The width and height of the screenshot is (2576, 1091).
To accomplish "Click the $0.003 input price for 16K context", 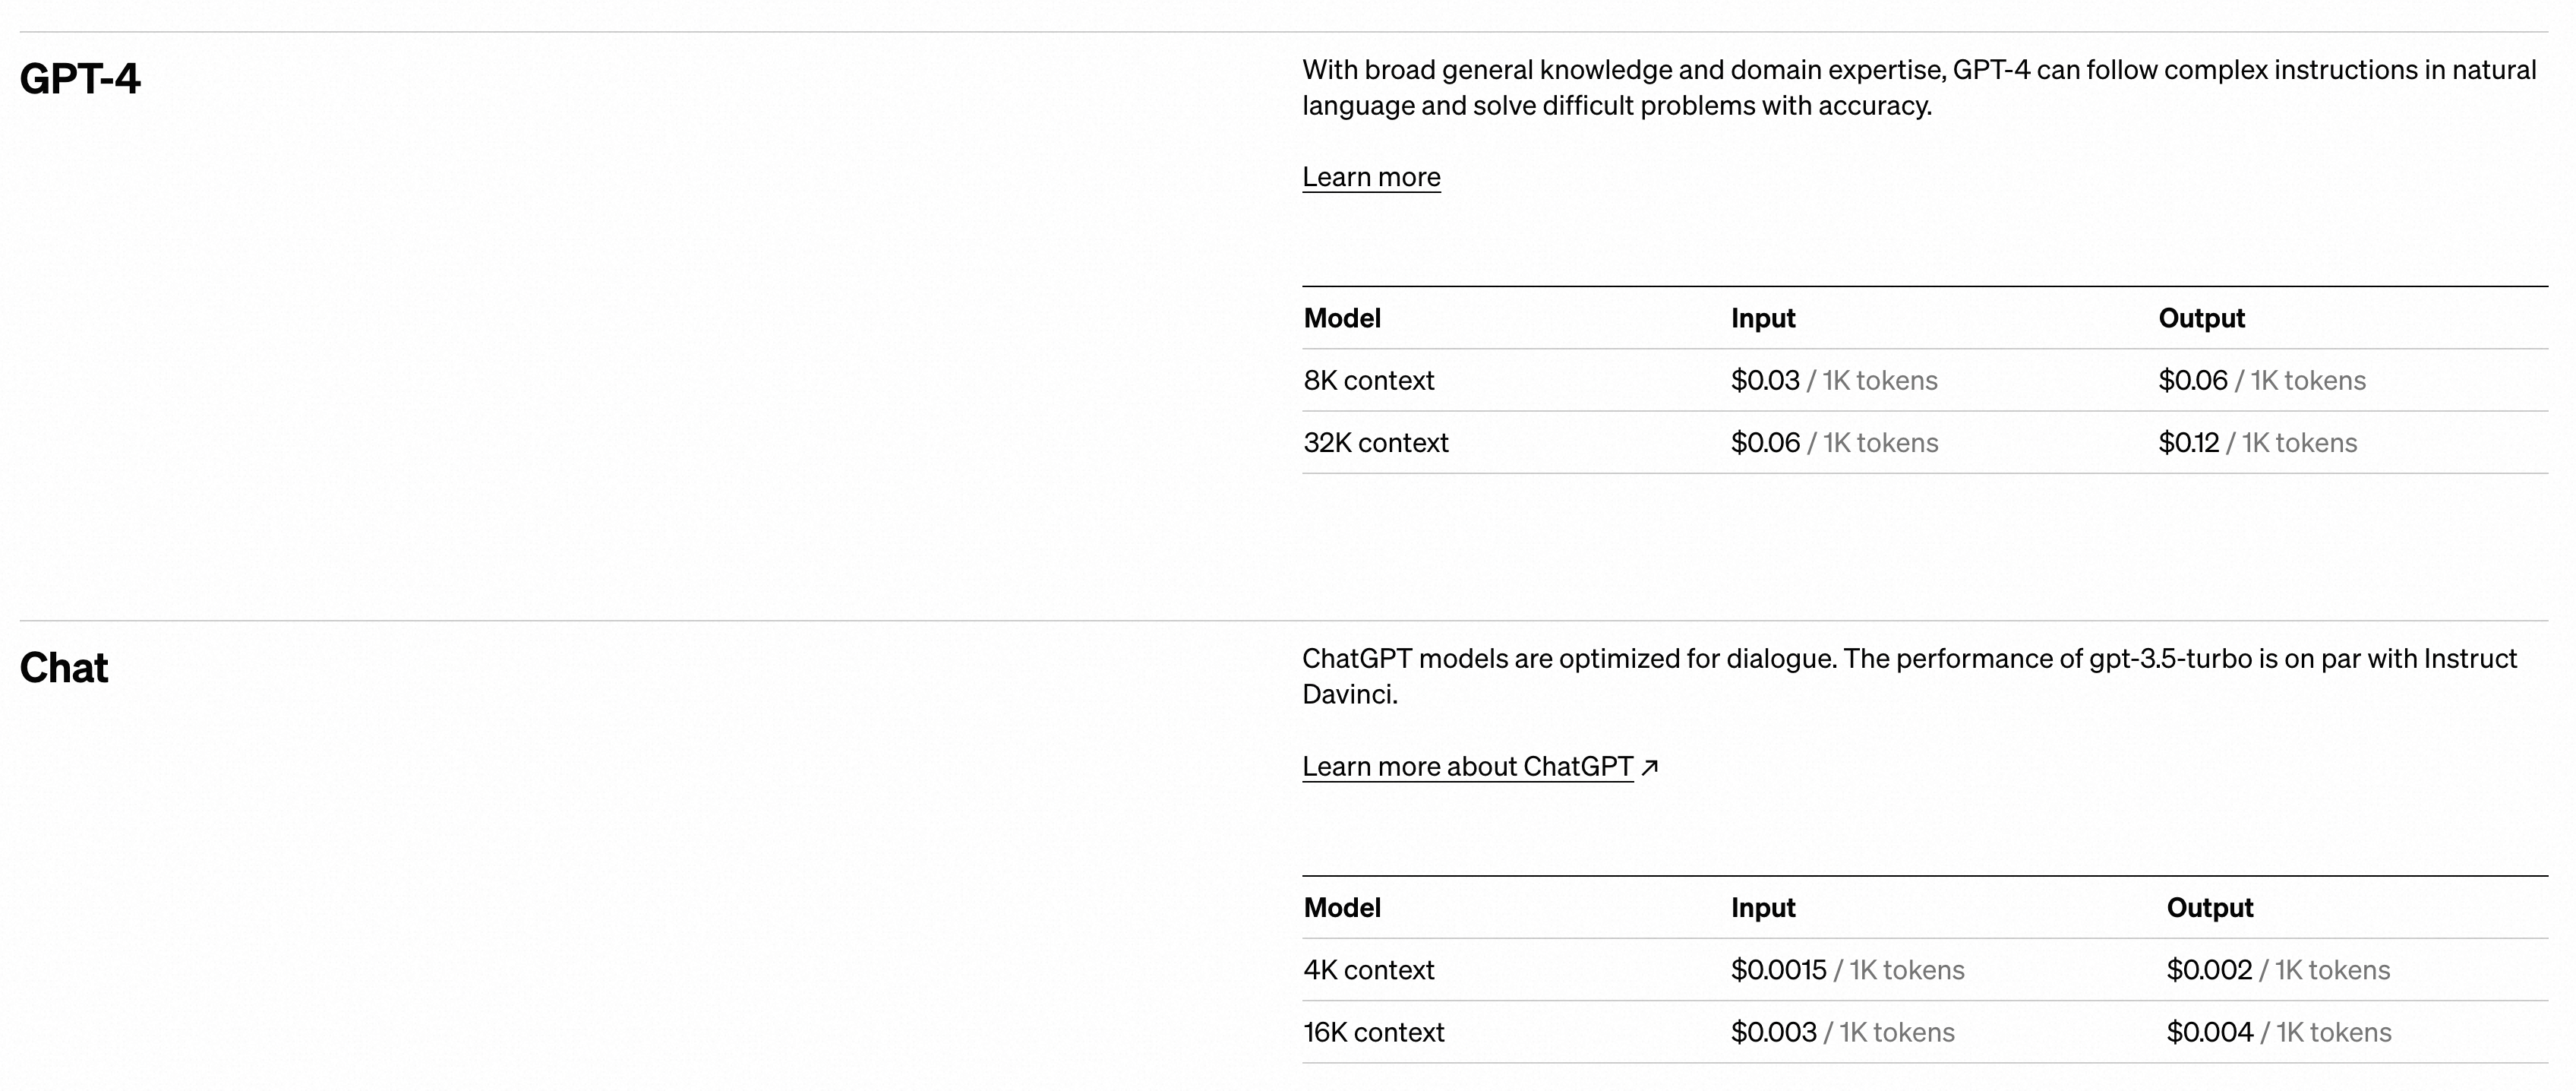I will click(x=1773, y=1031).
